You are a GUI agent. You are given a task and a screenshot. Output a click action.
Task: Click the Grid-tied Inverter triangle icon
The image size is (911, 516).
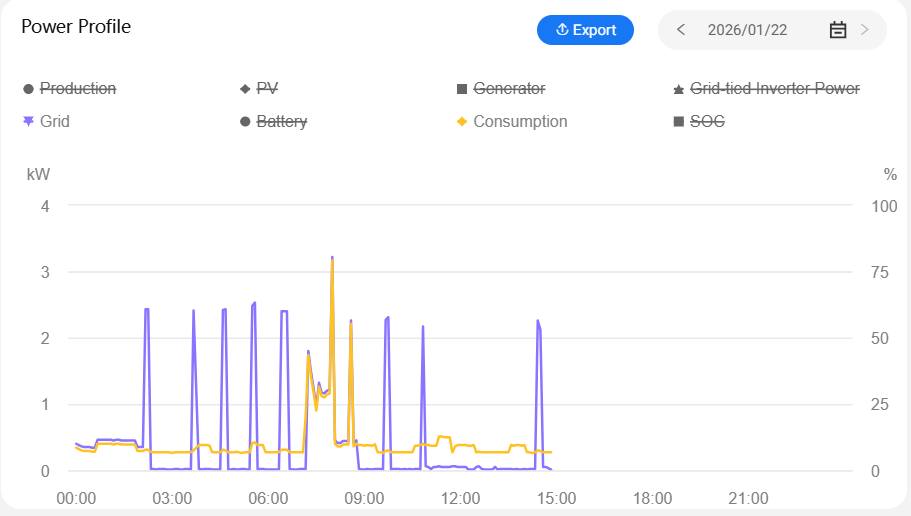click(678, 89)
